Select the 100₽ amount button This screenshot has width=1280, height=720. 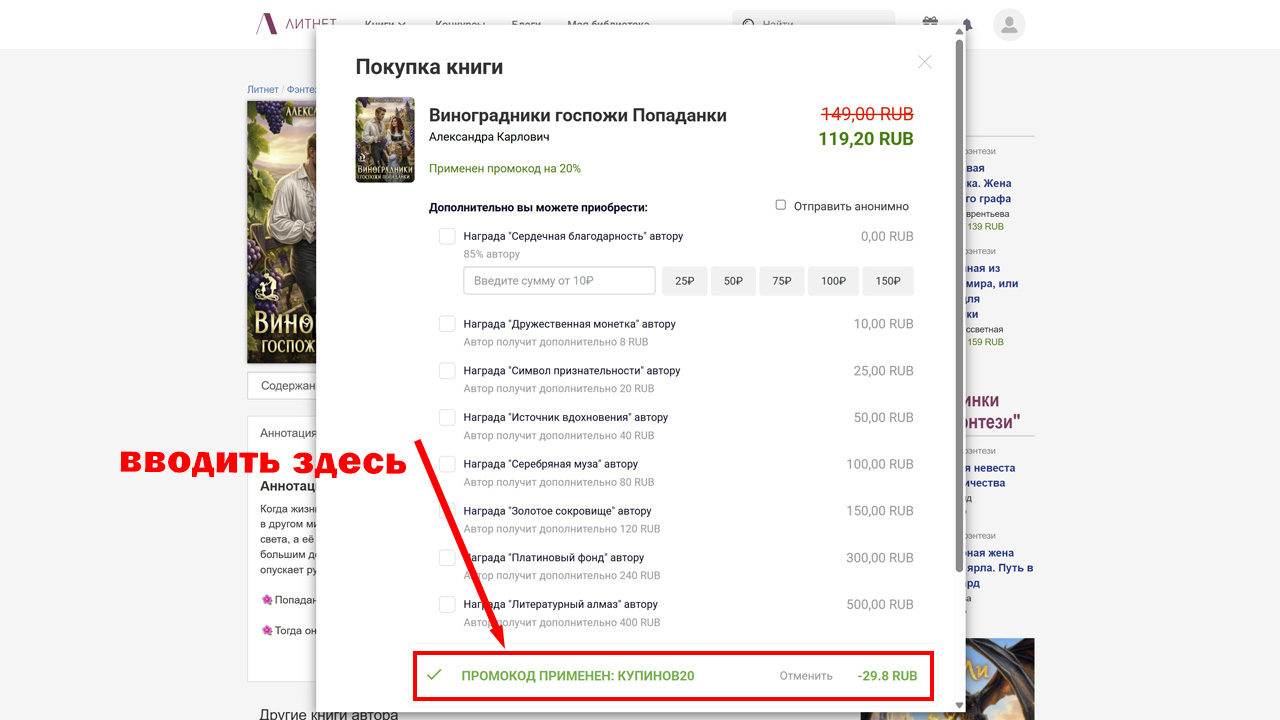[x=833, y=281]
